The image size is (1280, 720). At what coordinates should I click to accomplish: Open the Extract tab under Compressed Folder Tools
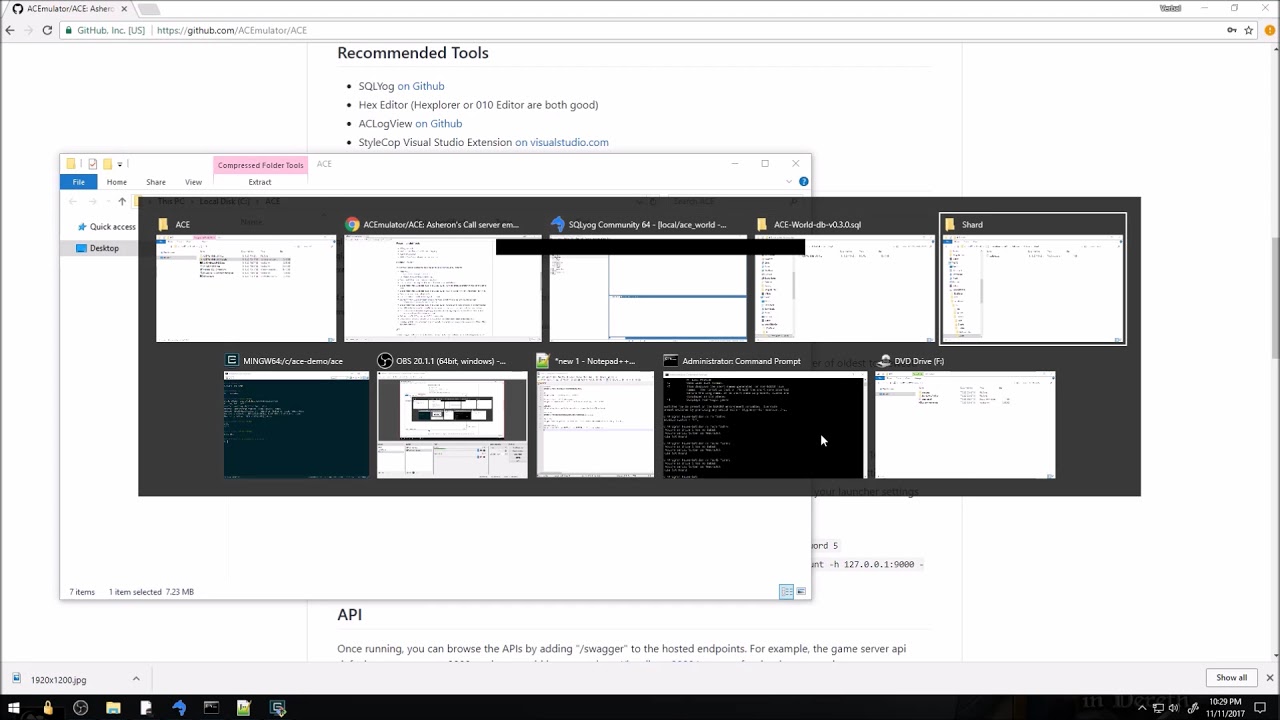coord(260,182)
